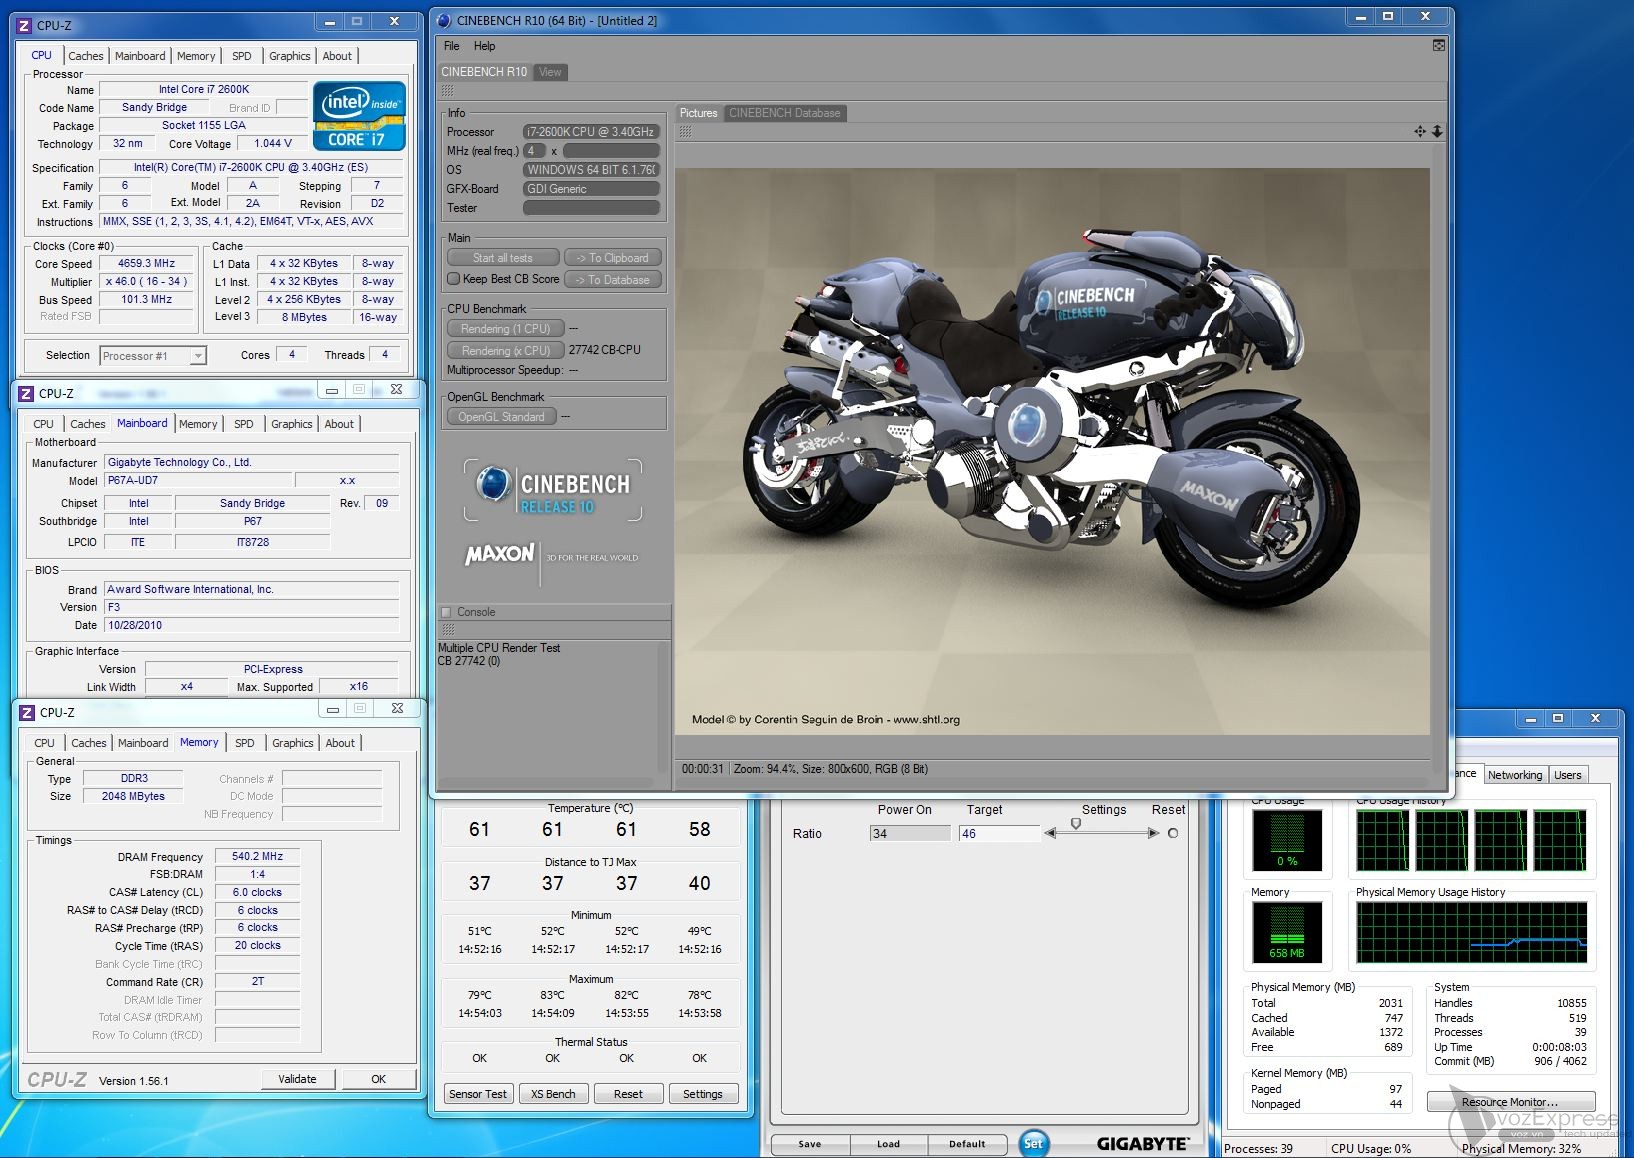Click the top CPU-Z window title icon
Image resolution: width=1634 pixels, height=1158 pixels.
[25, 25]
